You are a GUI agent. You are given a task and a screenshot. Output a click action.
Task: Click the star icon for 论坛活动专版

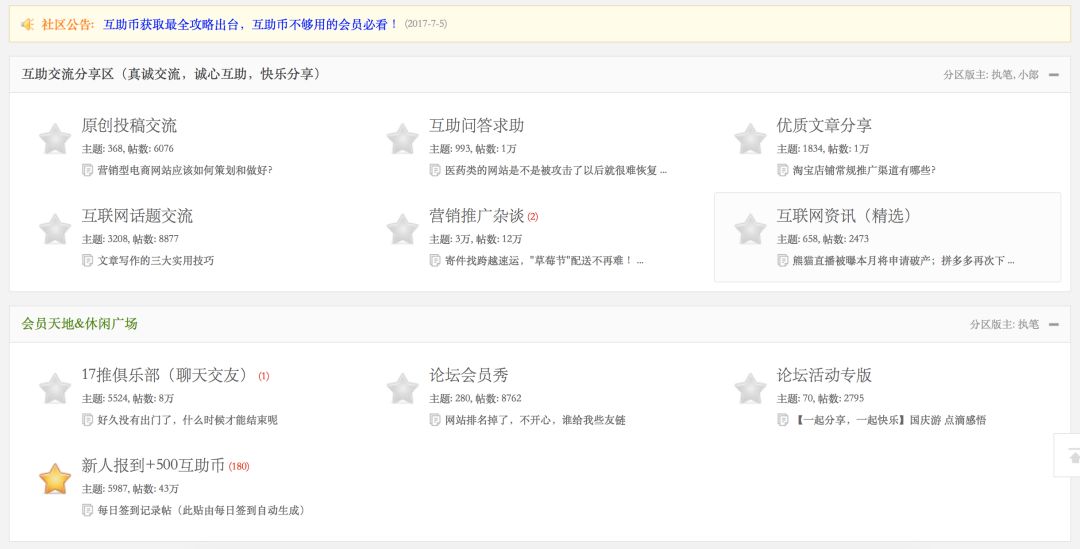[x=750, y=389]
